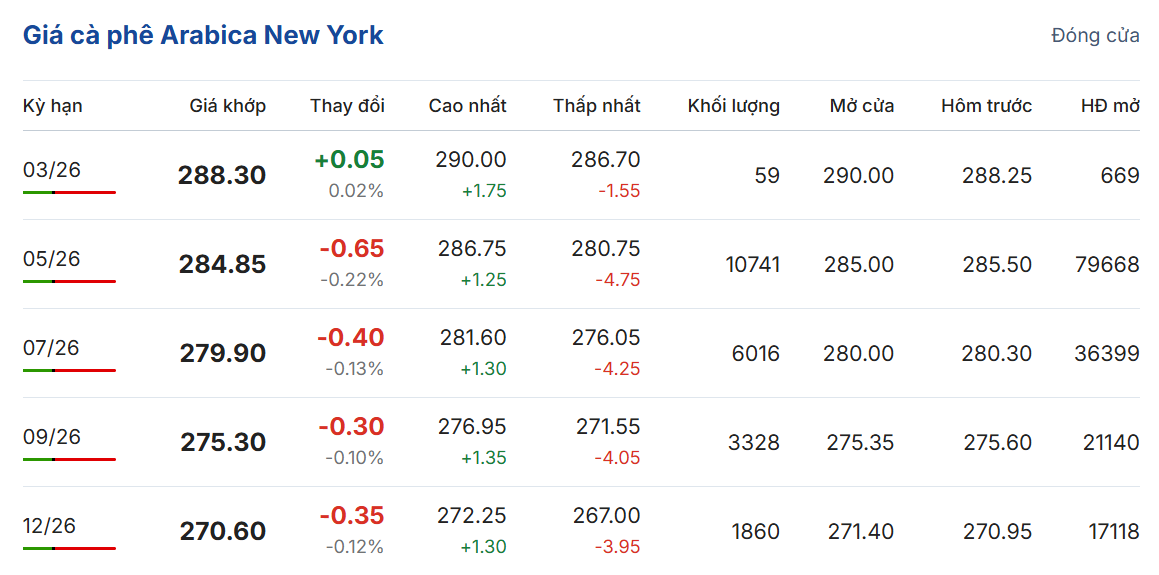Select the 'Kỳ hạn' column header
The image size is (1159, 575).
[53, 106]
